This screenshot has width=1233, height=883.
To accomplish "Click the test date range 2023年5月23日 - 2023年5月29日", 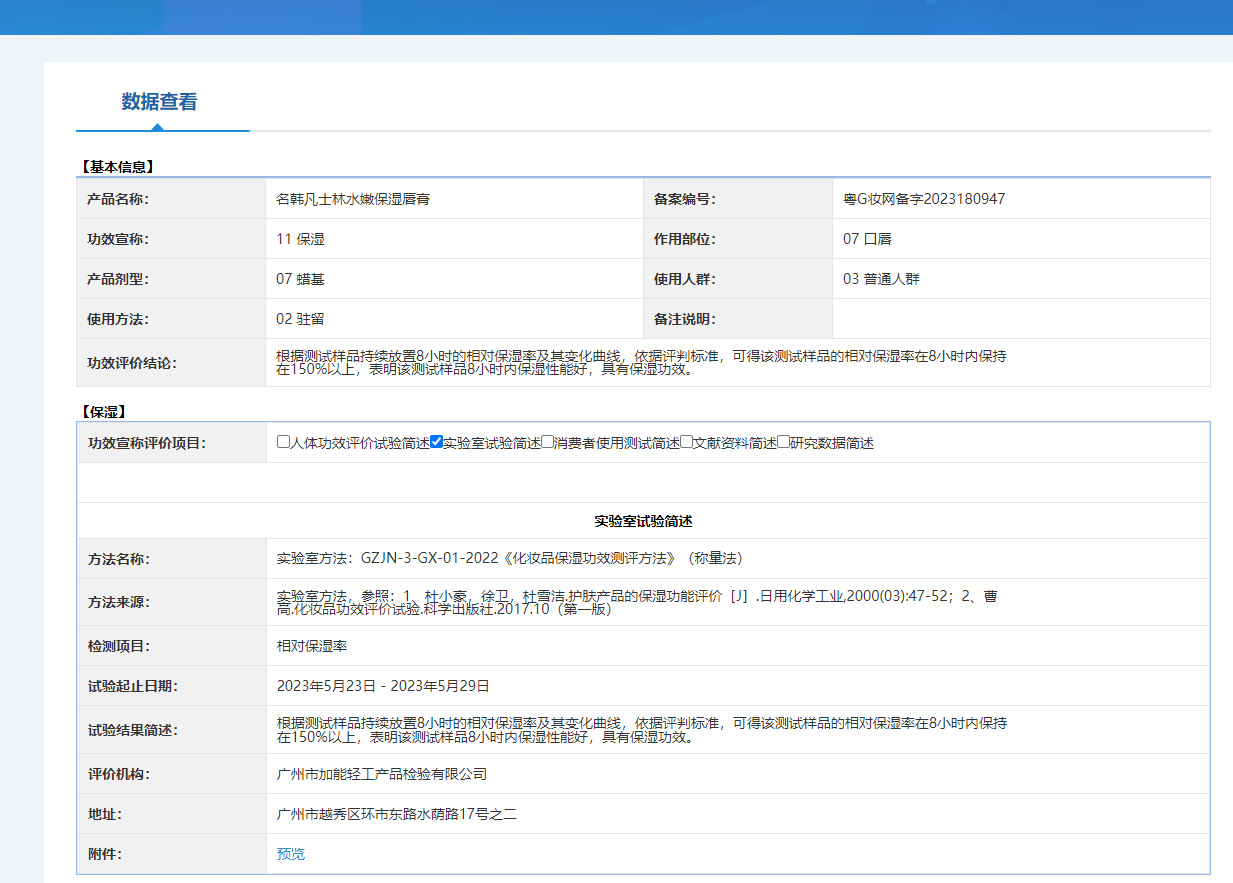I will click(383, 686).
